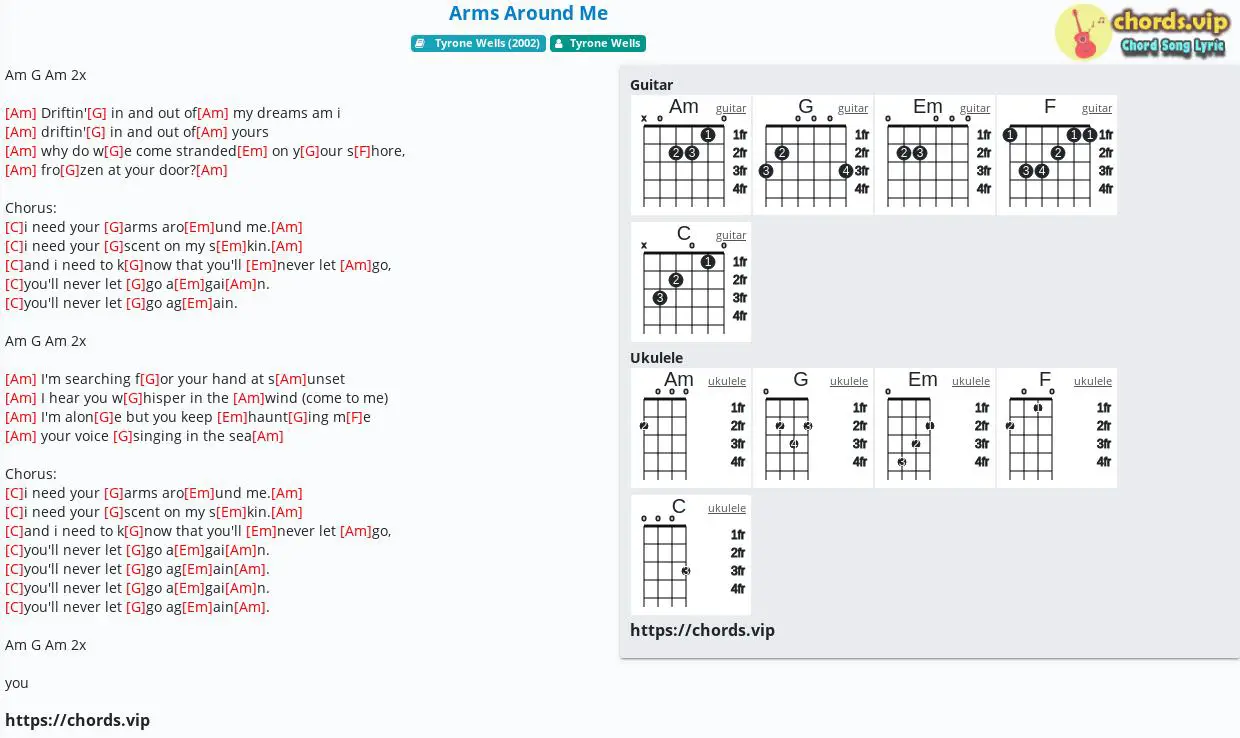Click the chords.vip logo

(x=1141, y=32)
